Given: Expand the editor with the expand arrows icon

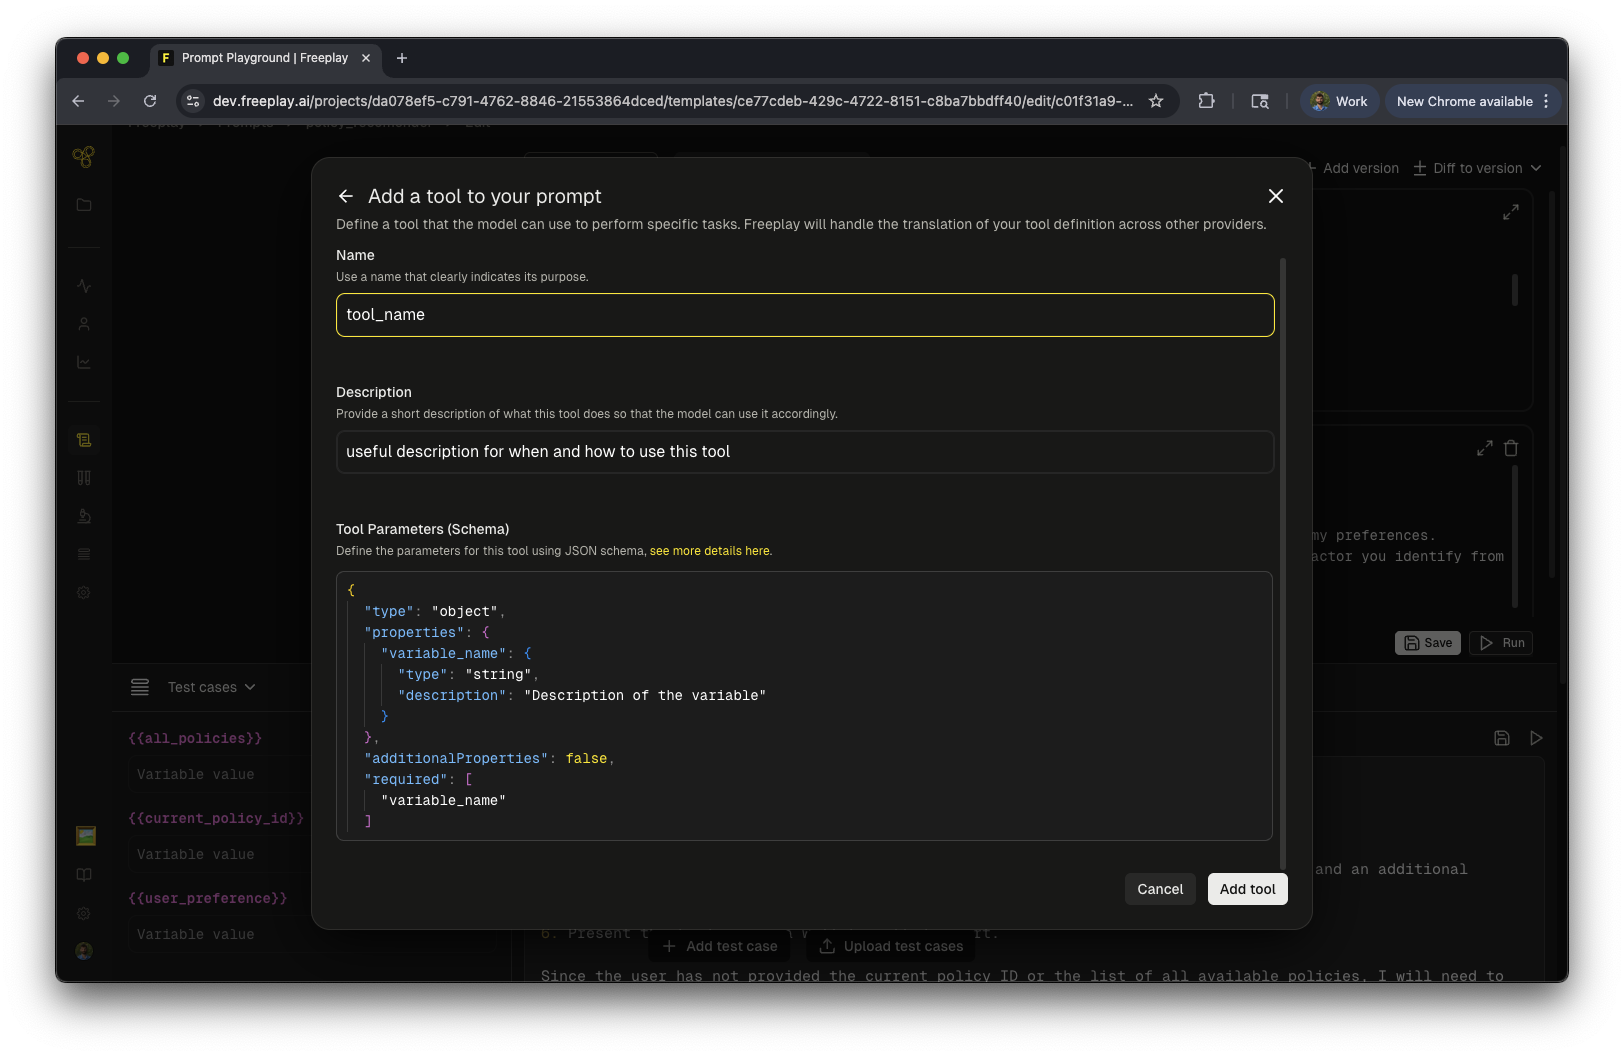Looking at the screenshot, I should 1511,212.
